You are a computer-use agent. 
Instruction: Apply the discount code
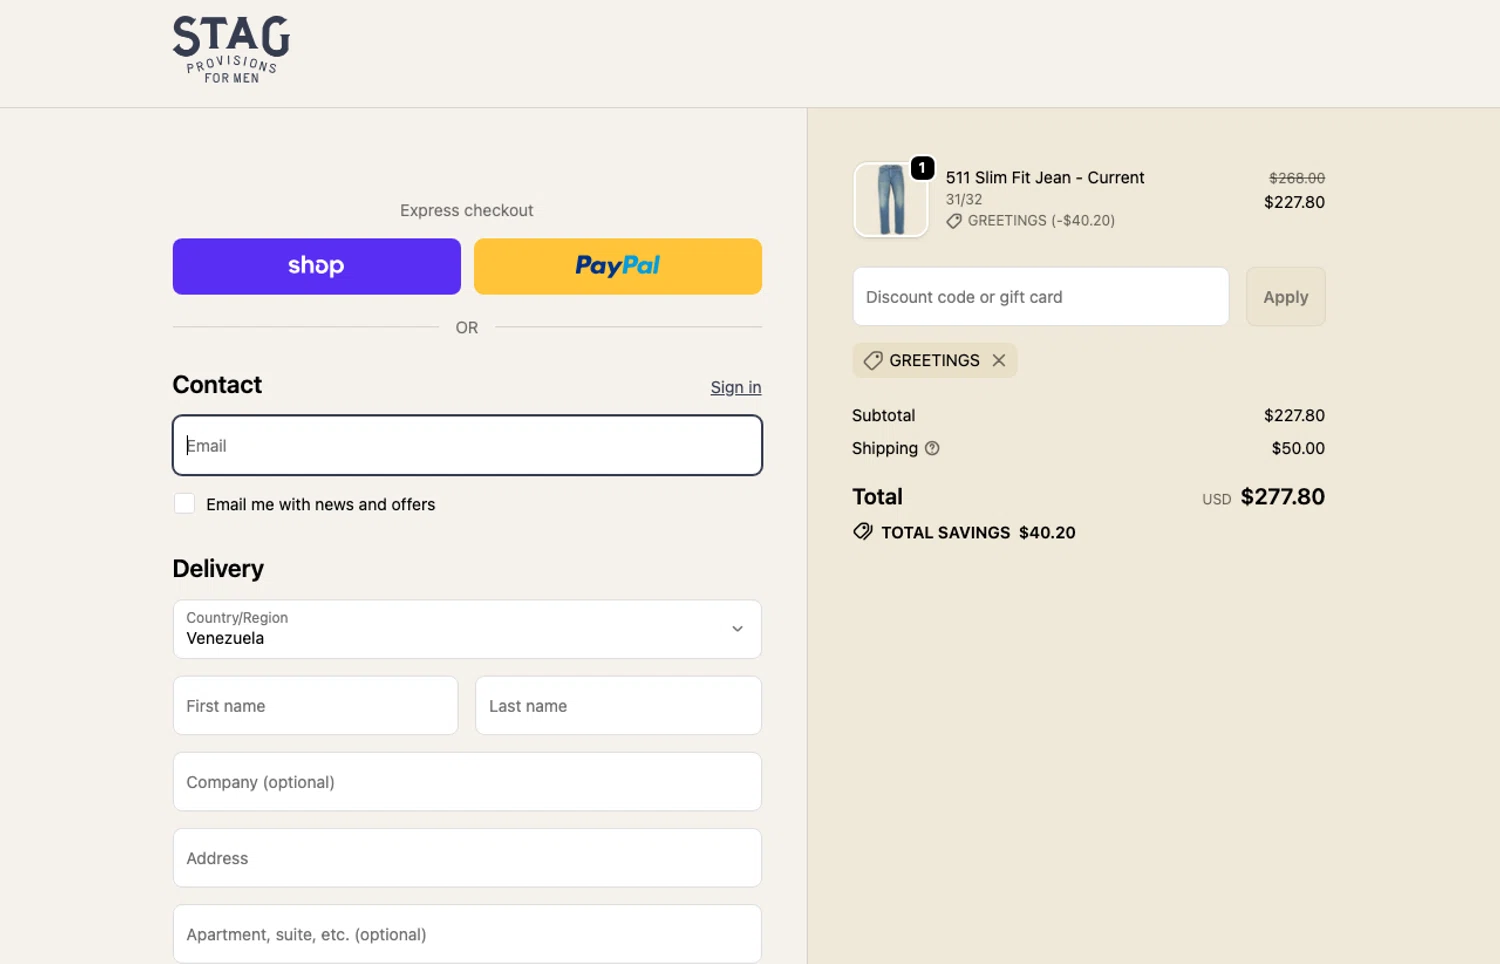(1285, 296)
